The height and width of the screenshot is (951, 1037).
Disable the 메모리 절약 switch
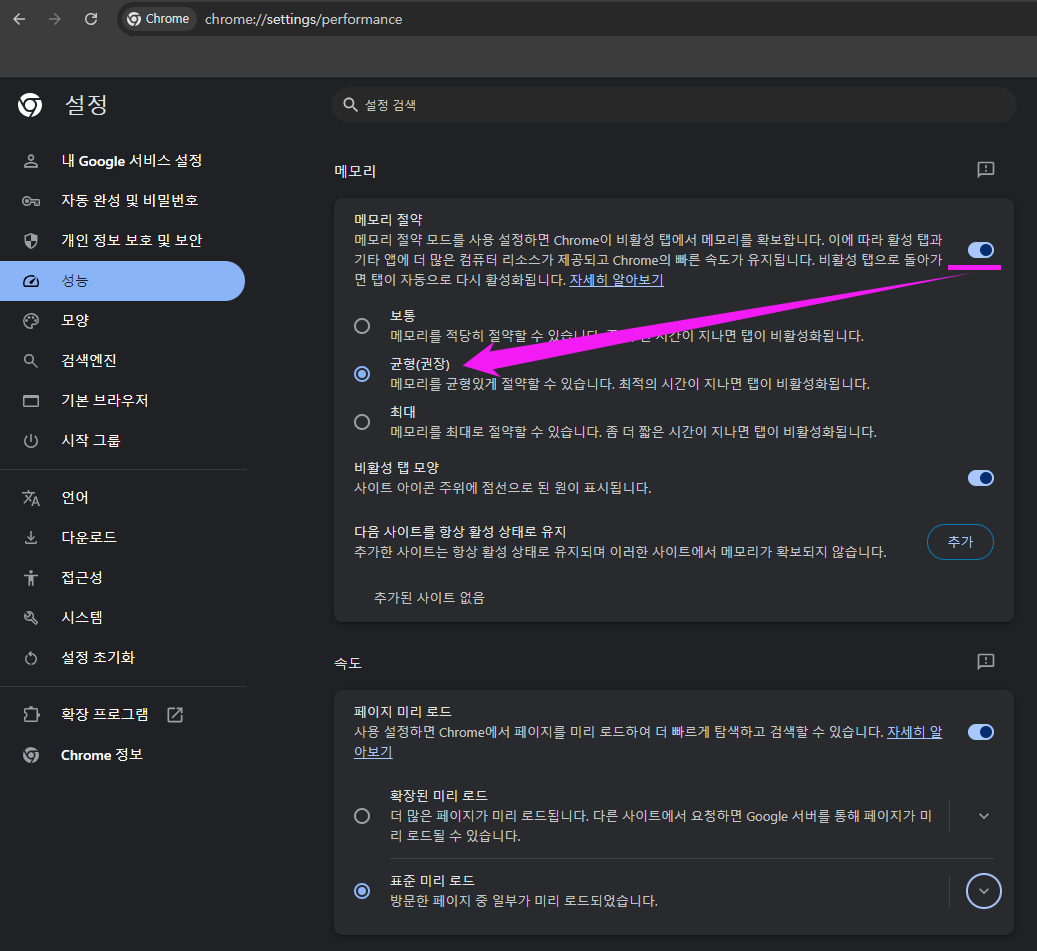(980, 250)
